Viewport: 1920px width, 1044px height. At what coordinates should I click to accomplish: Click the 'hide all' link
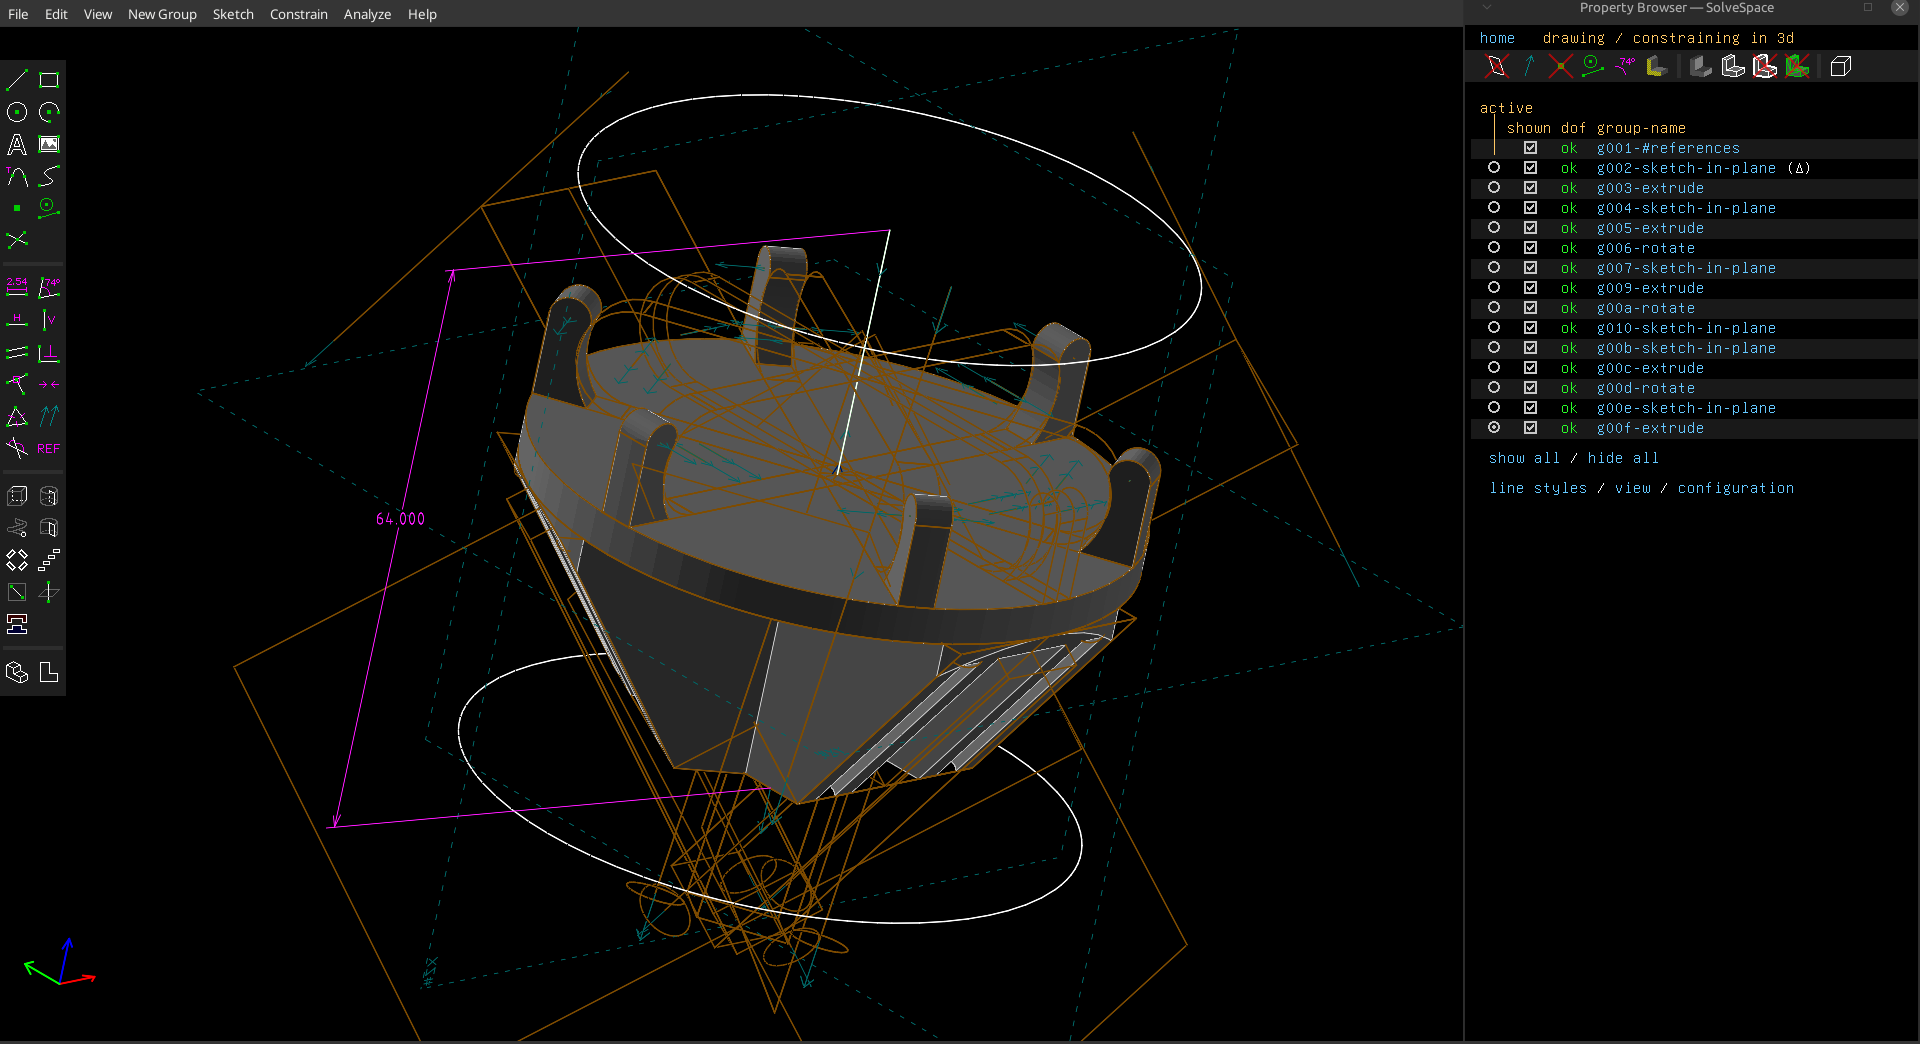(x=1623, y=458)
